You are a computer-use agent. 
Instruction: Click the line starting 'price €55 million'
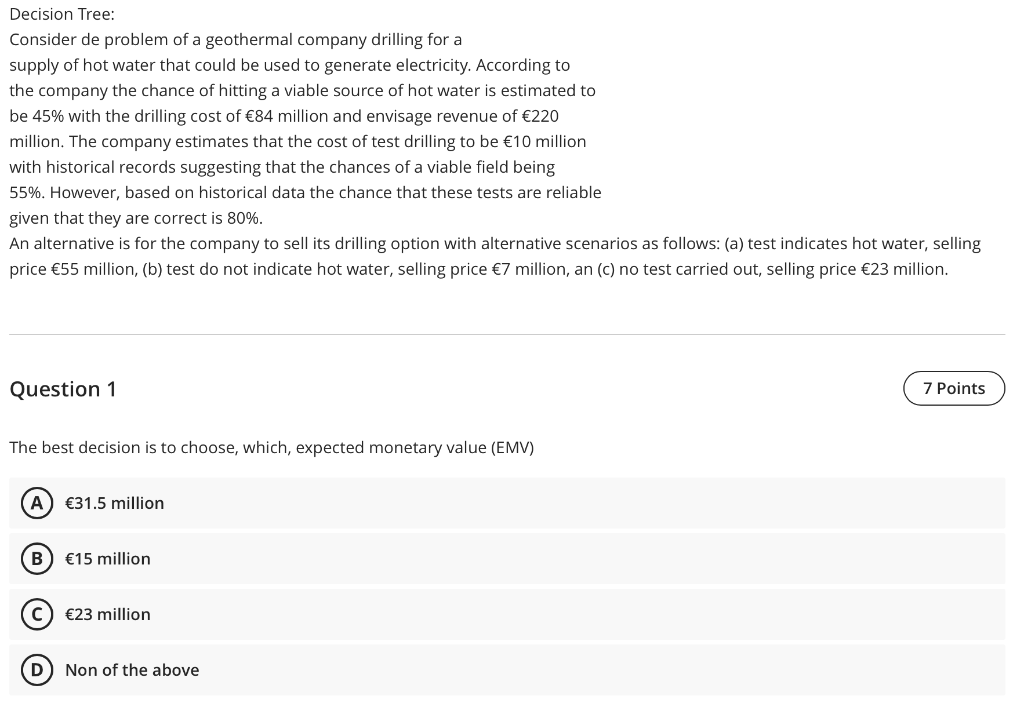pyautogui.click(x=478, y=269)
